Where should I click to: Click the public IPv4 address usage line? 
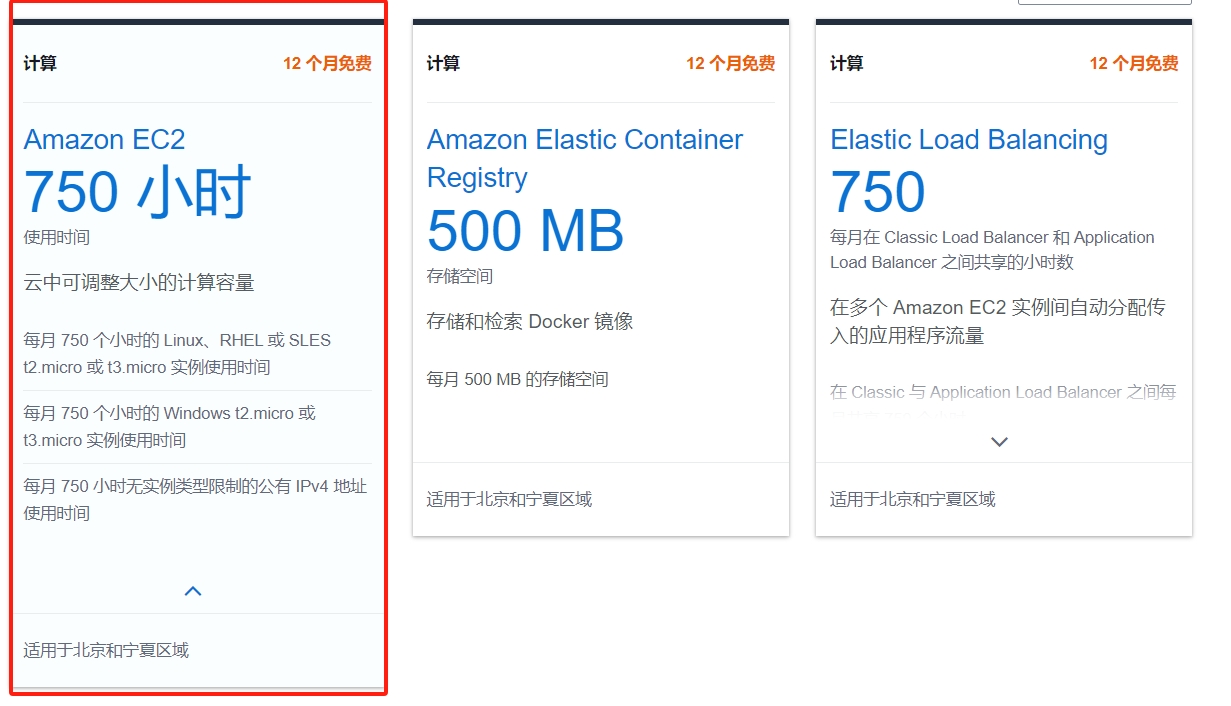(195, 500)
